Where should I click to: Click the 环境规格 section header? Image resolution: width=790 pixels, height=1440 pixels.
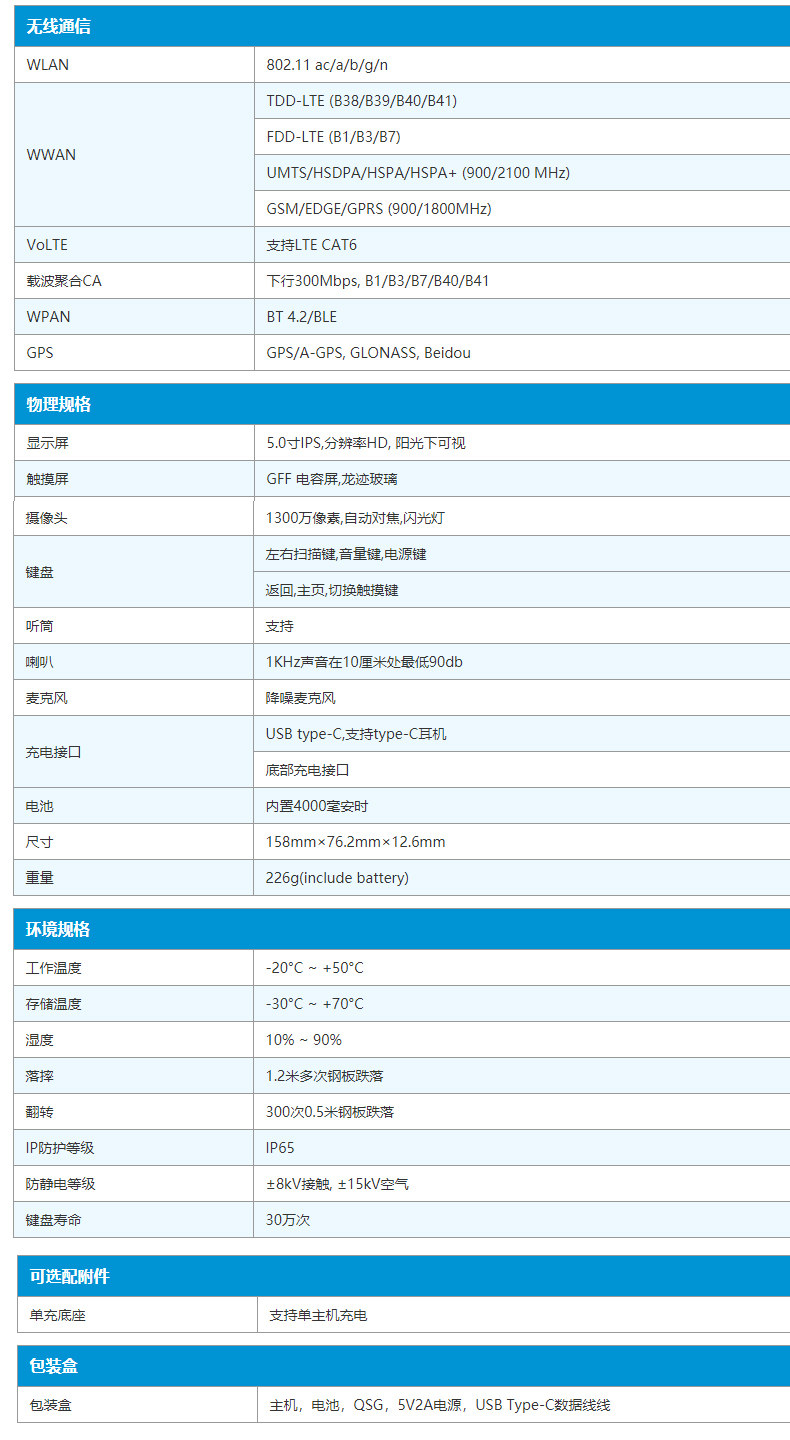click(x=402, y=929)
